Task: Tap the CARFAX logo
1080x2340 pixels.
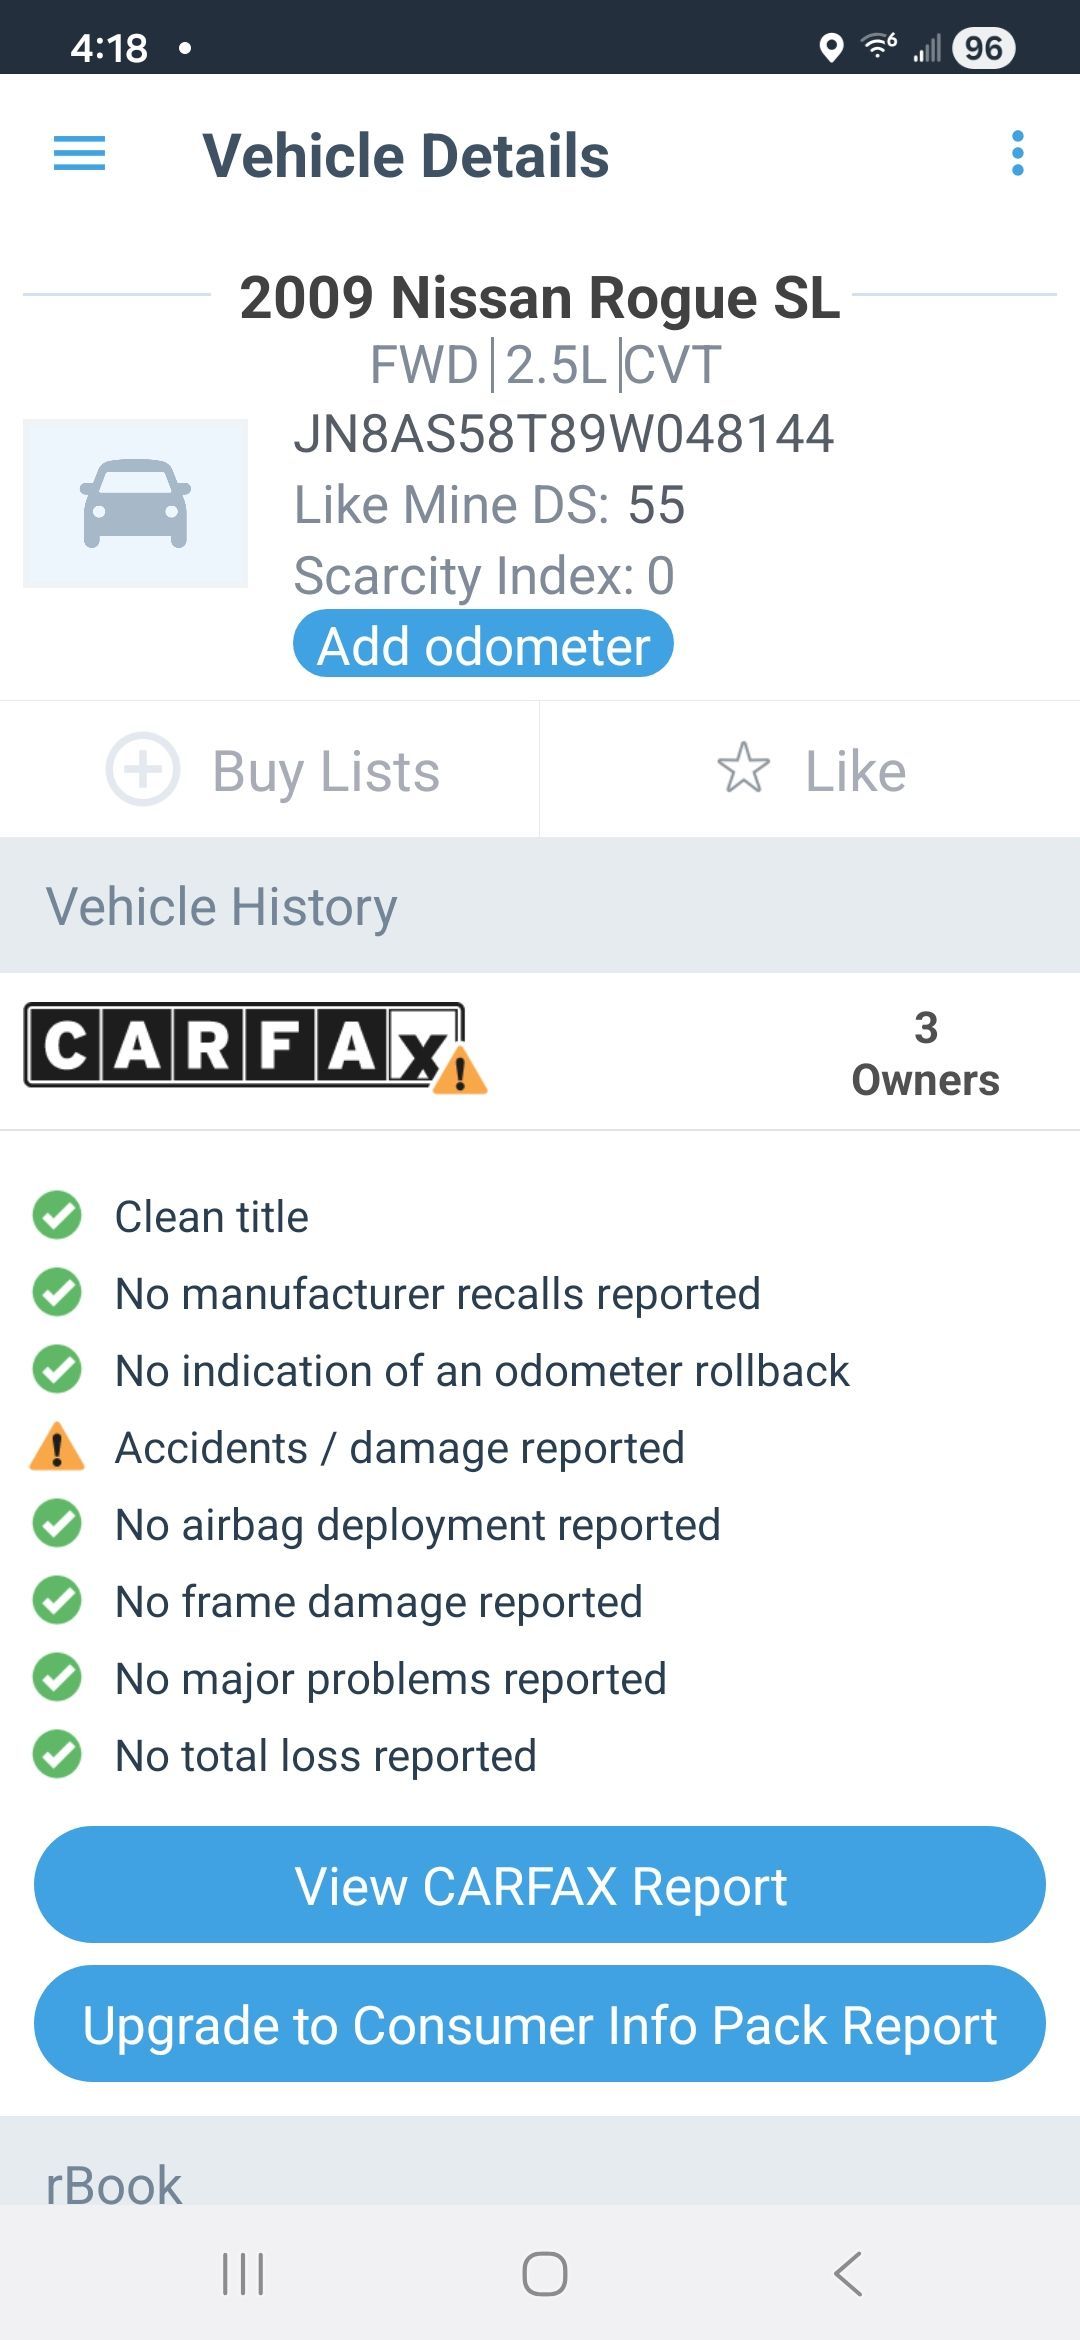Action: tap(246, 1046)
